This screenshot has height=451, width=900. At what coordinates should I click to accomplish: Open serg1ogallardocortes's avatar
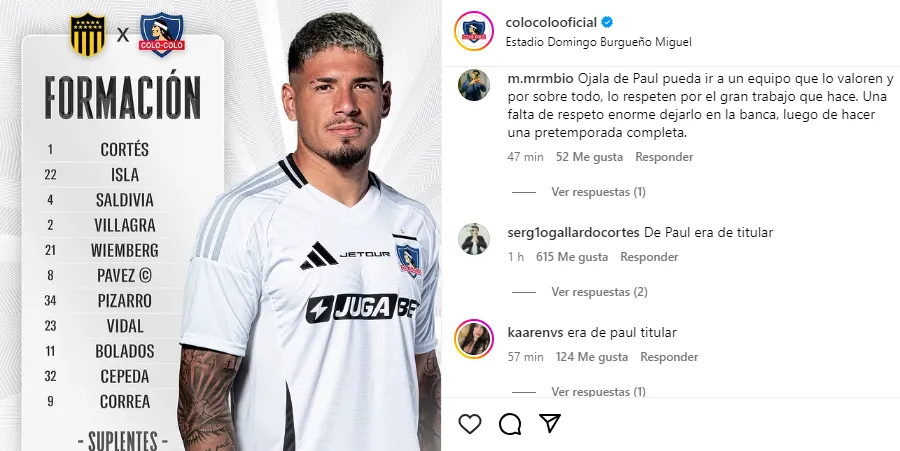coord(474,239)
